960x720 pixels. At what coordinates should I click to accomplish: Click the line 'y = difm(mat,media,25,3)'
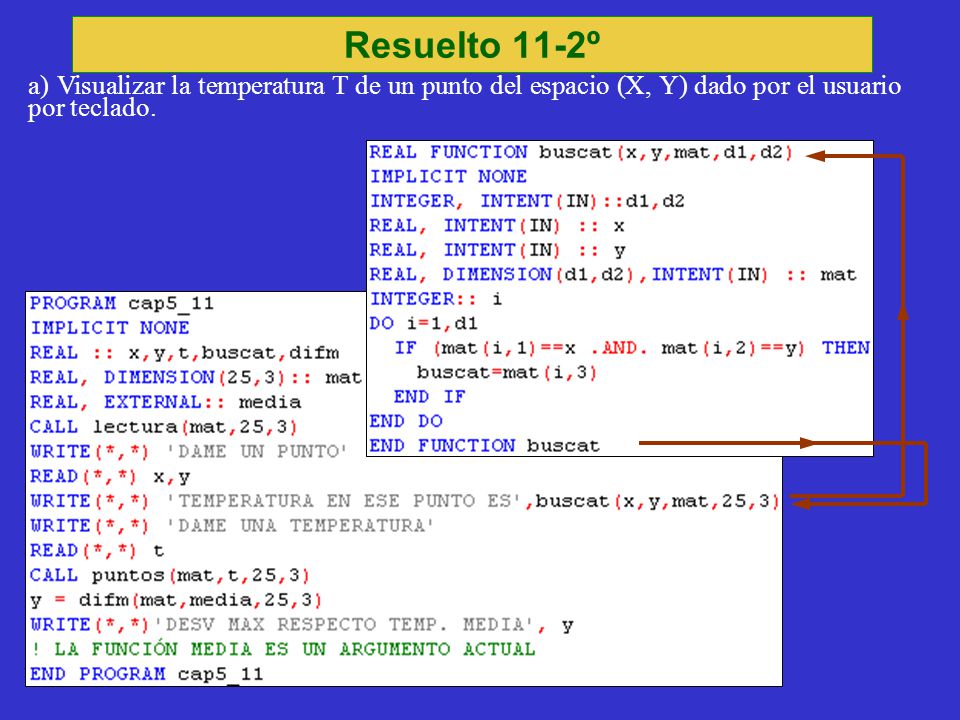point(176,599)
